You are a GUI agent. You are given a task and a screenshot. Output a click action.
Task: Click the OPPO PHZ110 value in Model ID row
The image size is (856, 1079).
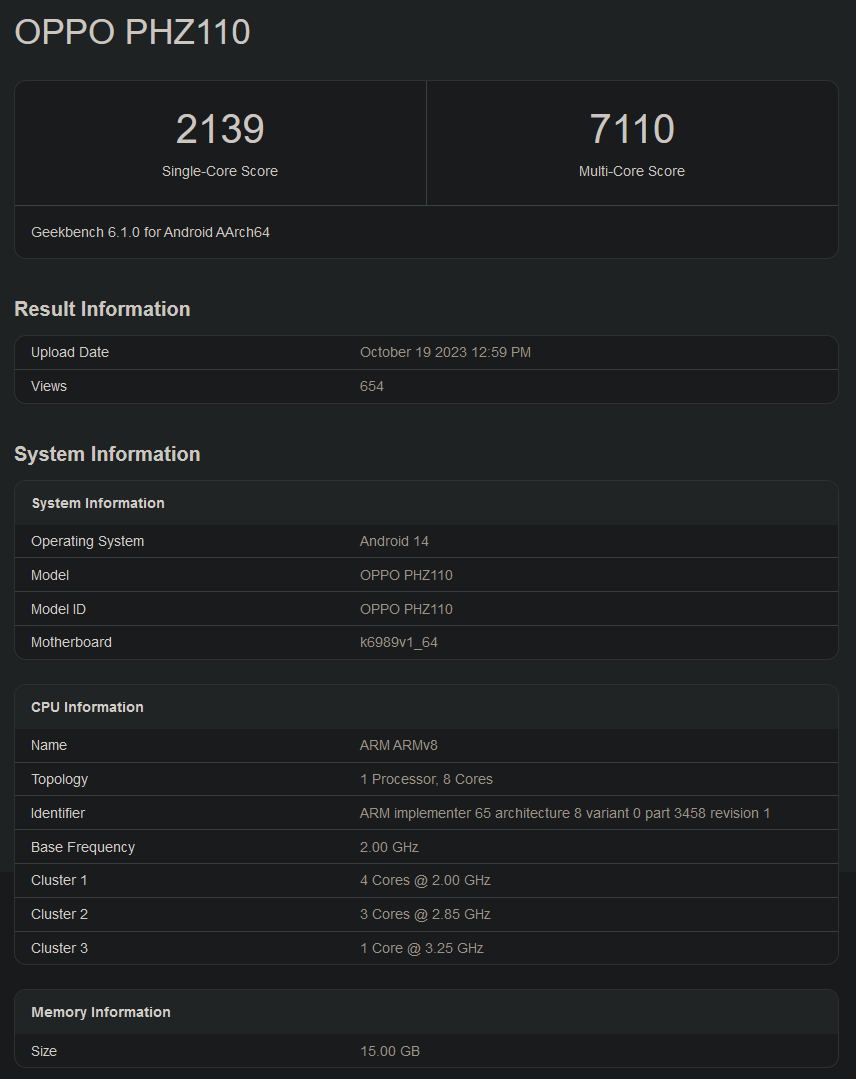click(406, 609)
